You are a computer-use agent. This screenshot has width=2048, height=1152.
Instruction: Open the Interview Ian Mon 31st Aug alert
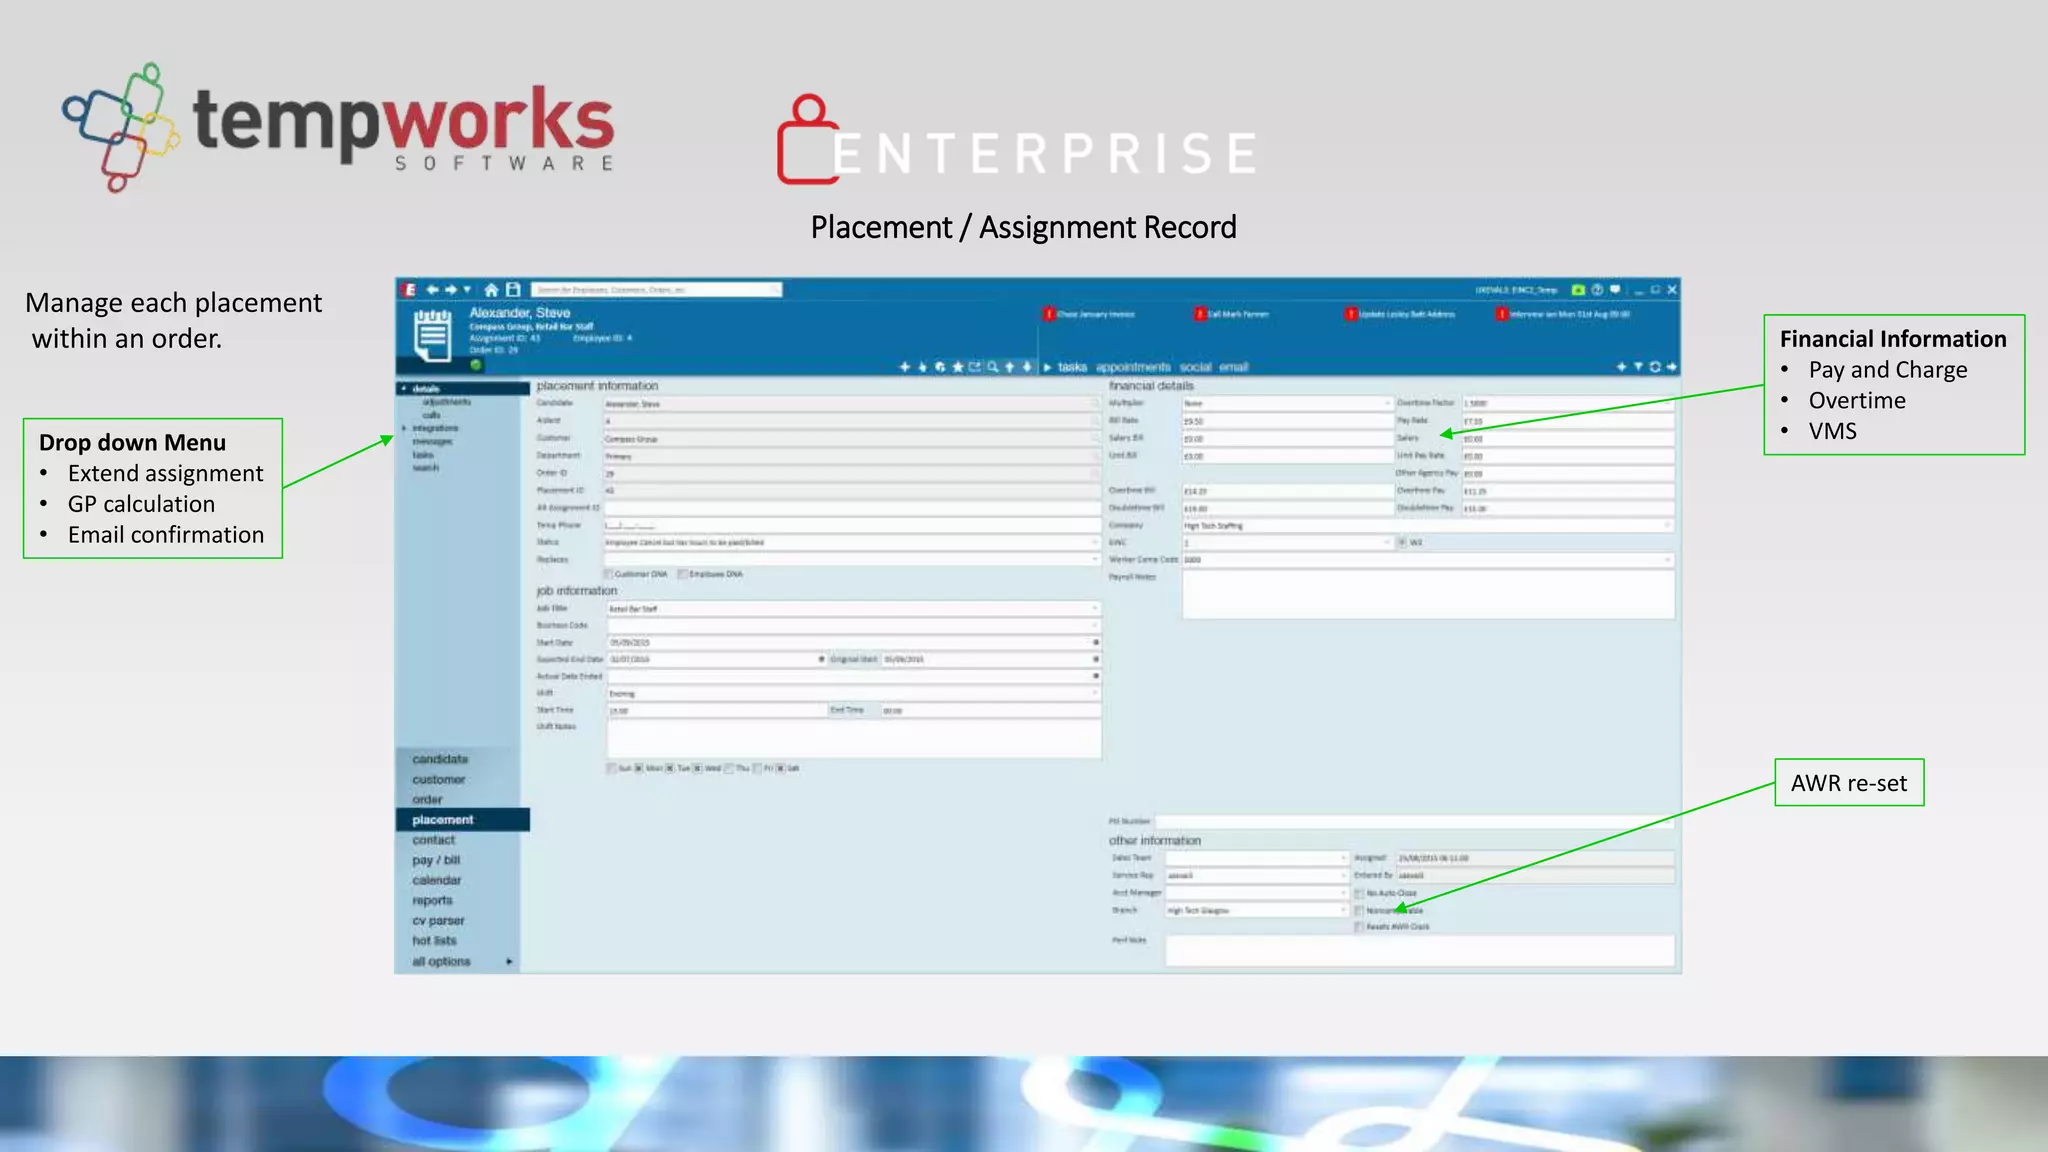tap(1563, 314)
